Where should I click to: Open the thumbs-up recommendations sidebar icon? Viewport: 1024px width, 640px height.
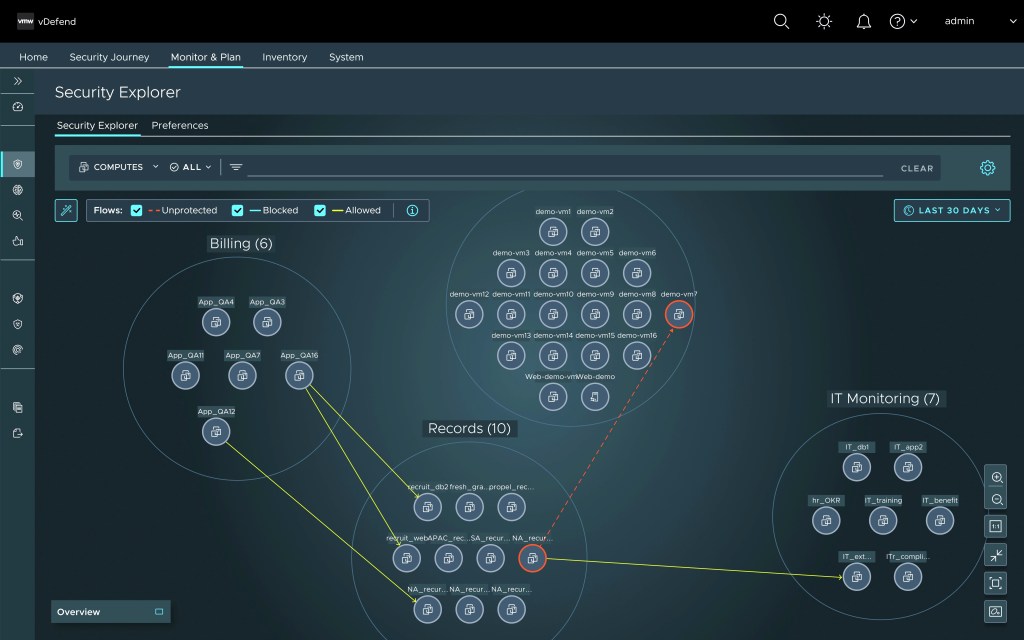point(18,241)
